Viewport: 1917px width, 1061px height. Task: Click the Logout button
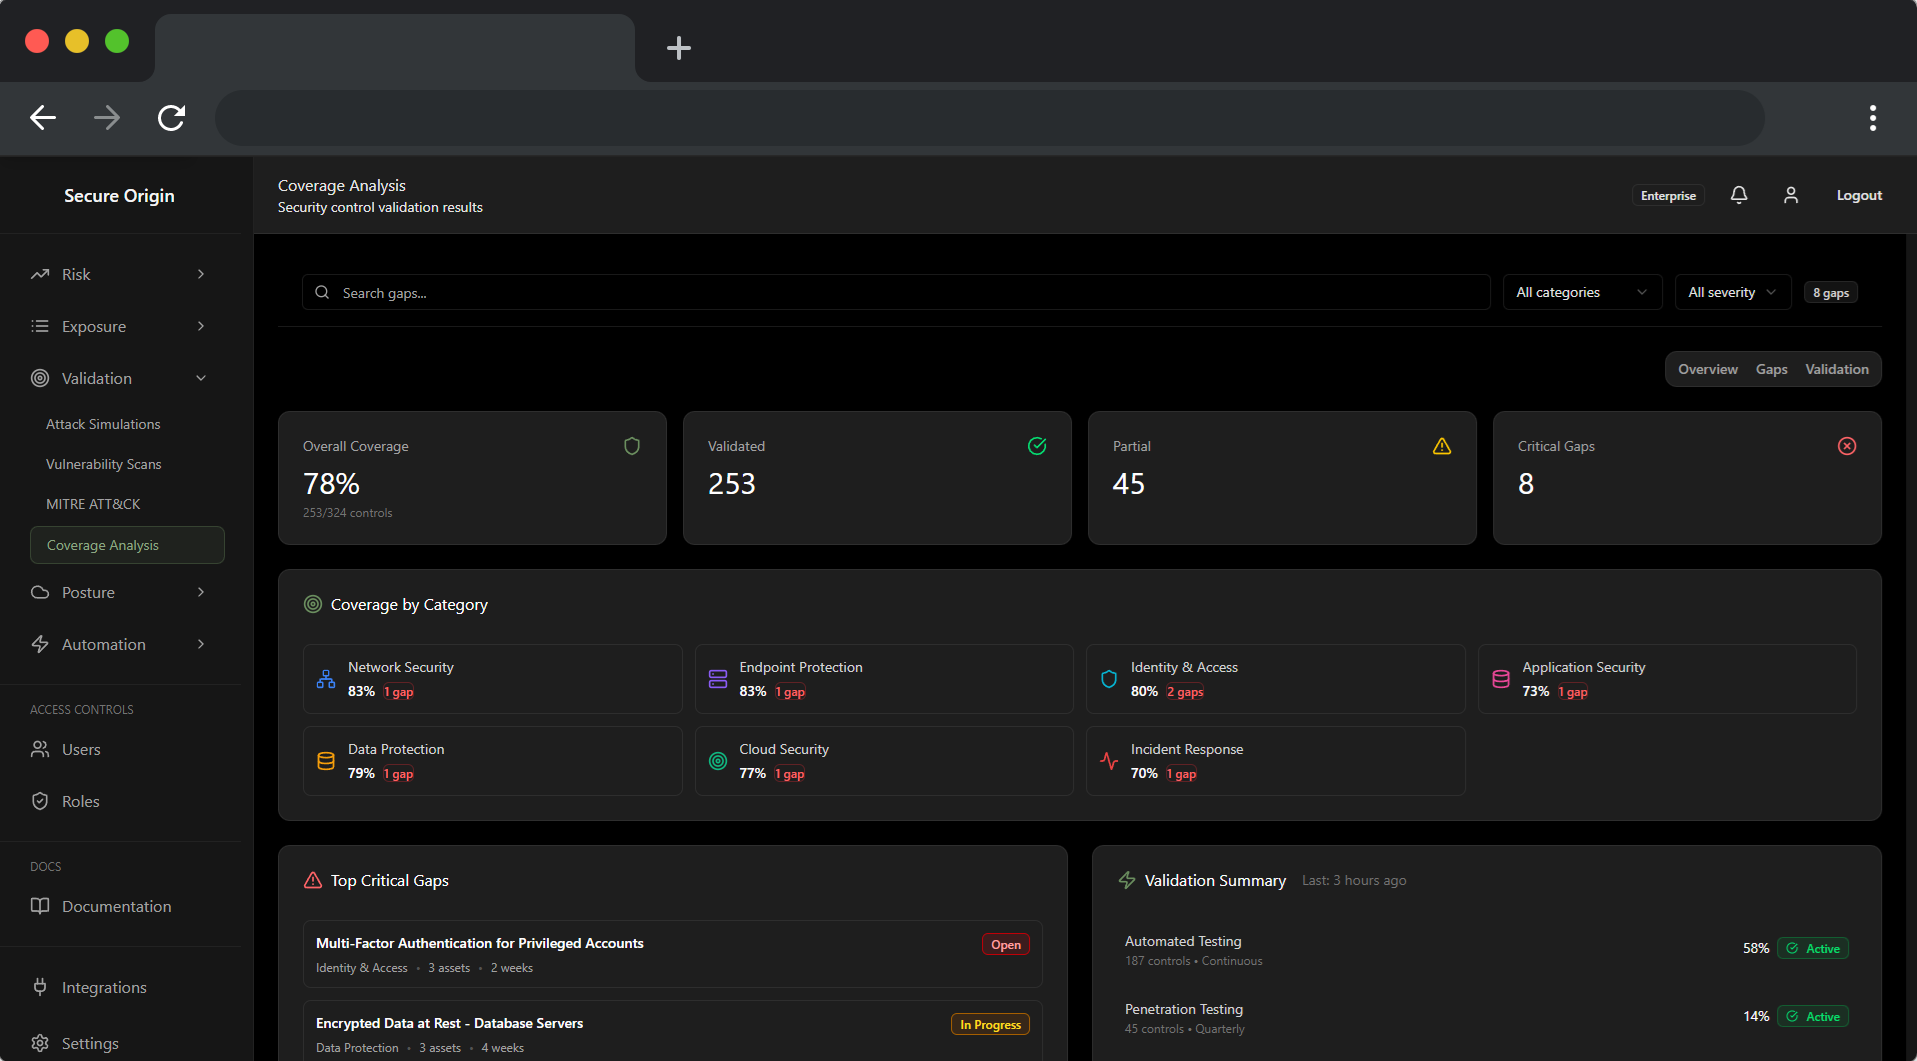(1859, 195)
